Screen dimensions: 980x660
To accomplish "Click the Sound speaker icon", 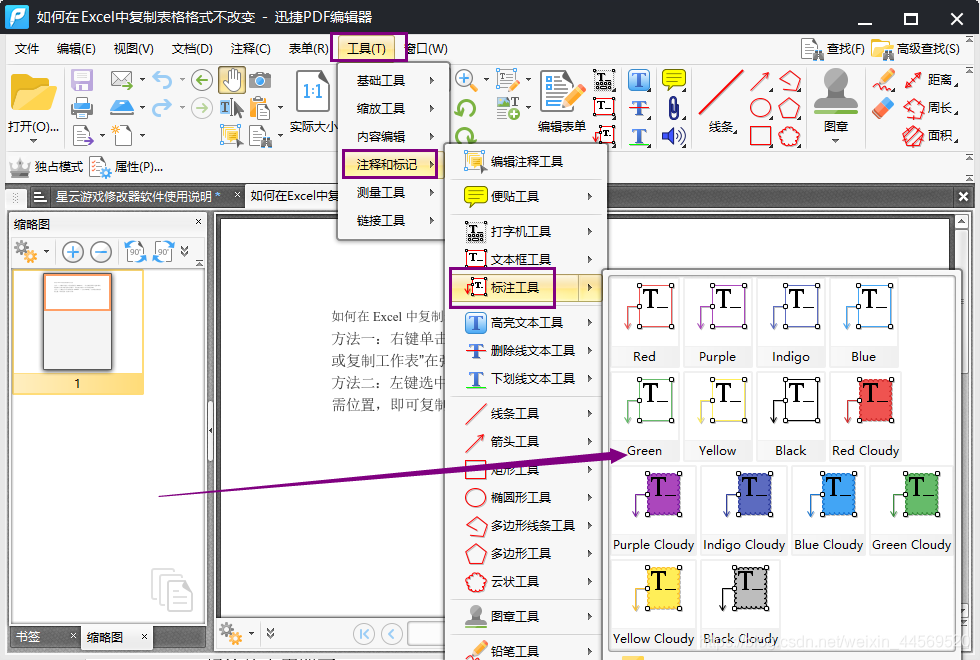I will [673, 136].
